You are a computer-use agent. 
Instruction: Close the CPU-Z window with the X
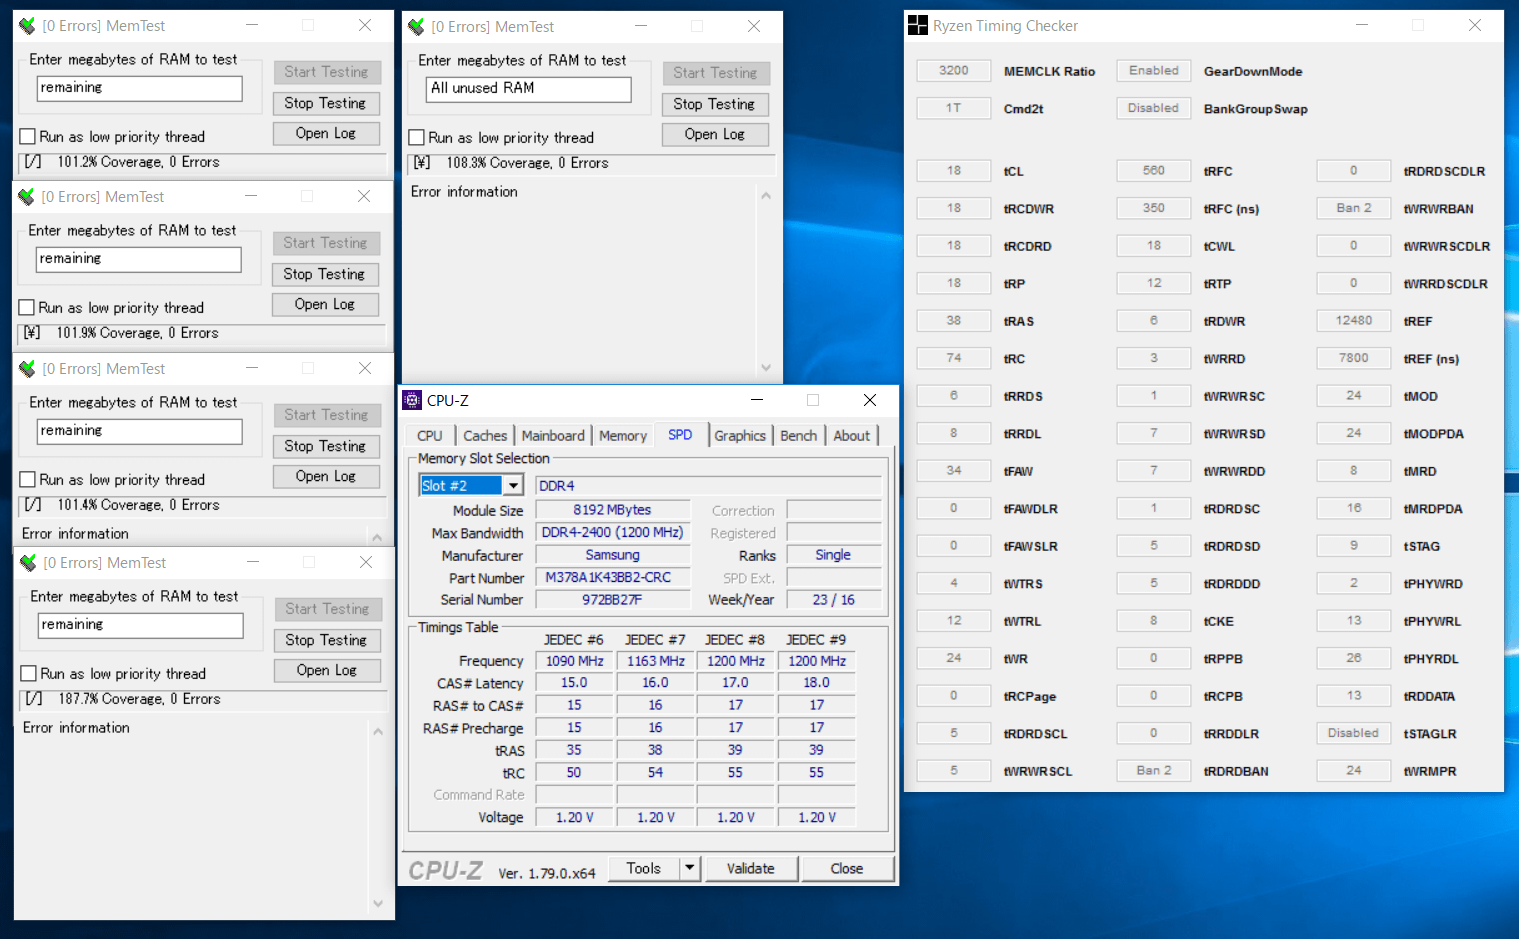pos(869,400)
